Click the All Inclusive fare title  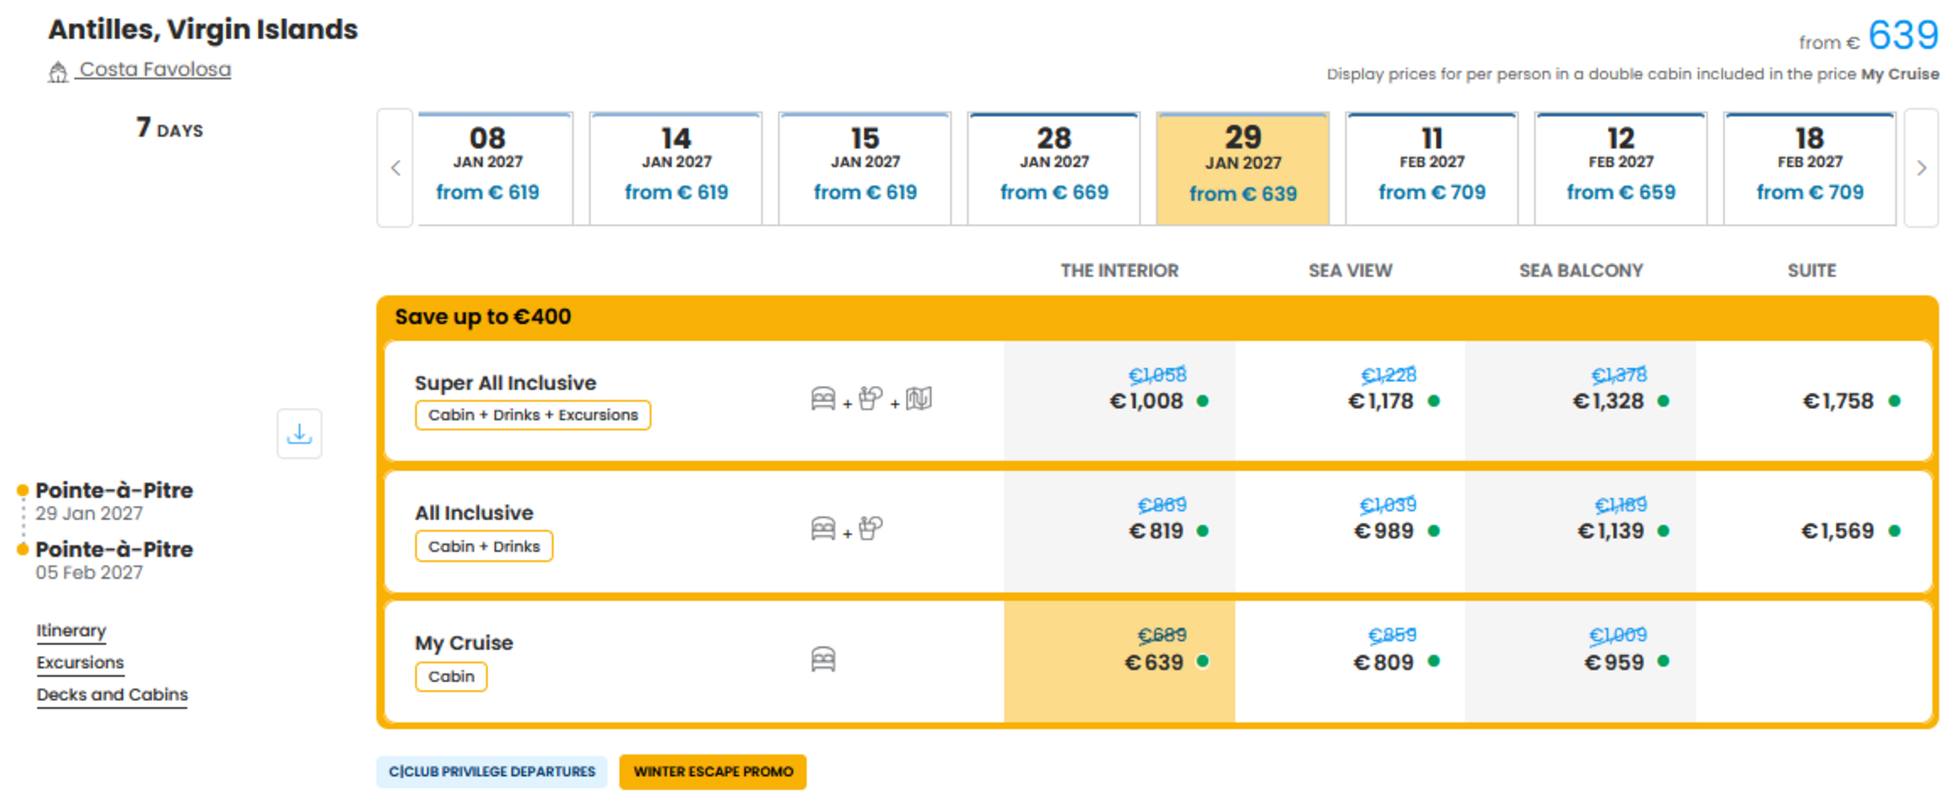[x=474, y=513]
